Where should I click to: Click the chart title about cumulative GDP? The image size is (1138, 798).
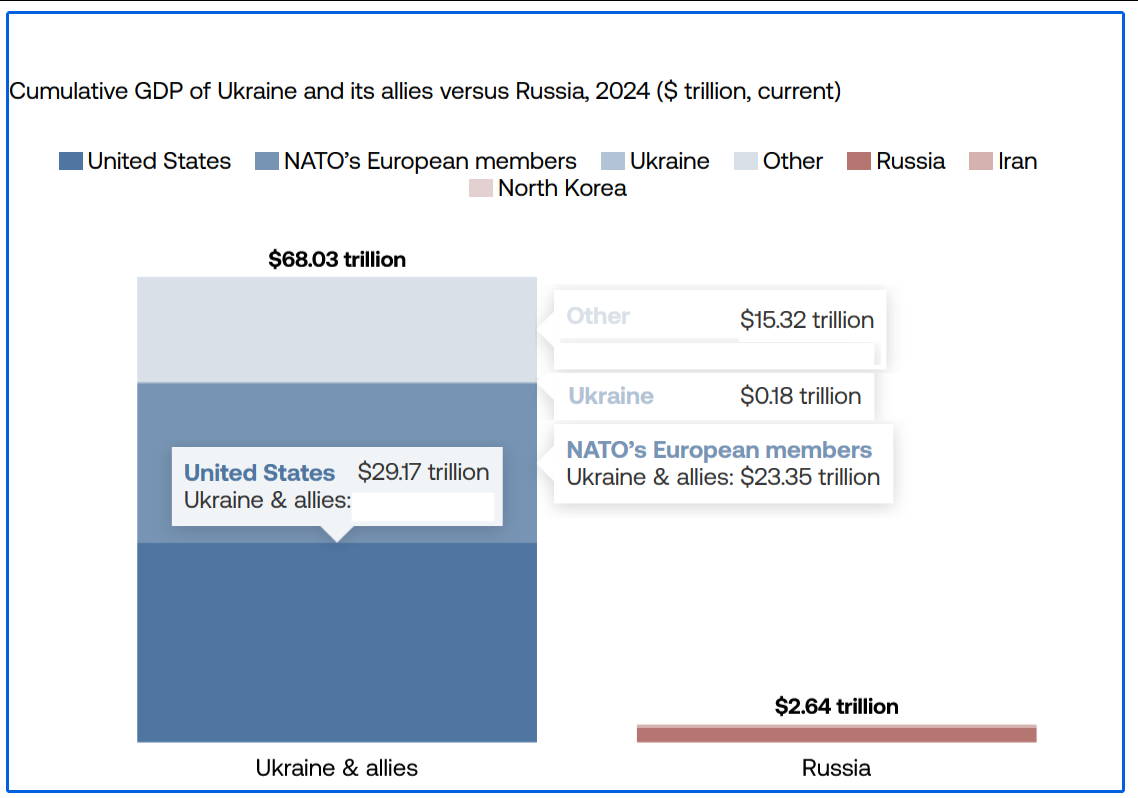point(425,91)
